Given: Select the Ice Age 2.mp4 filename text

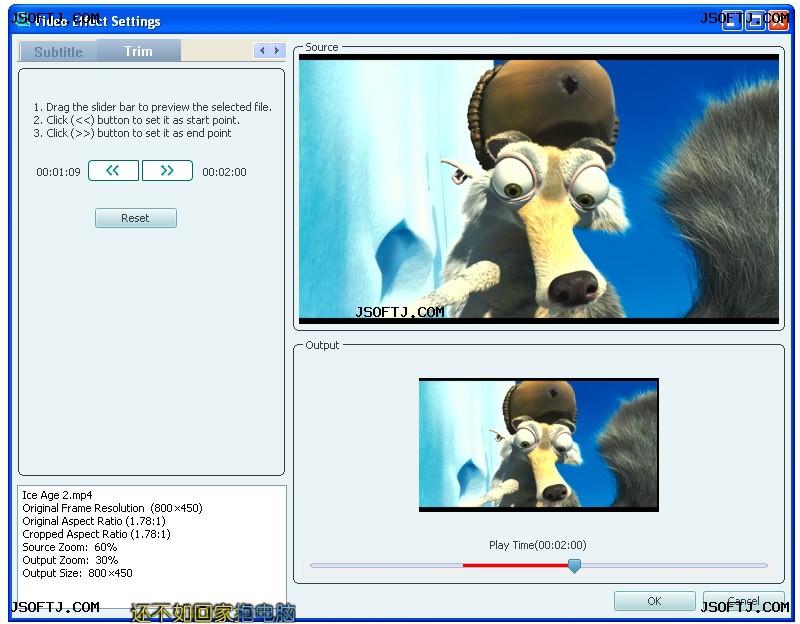Looking at the screenshot, I should pos(57,495).
